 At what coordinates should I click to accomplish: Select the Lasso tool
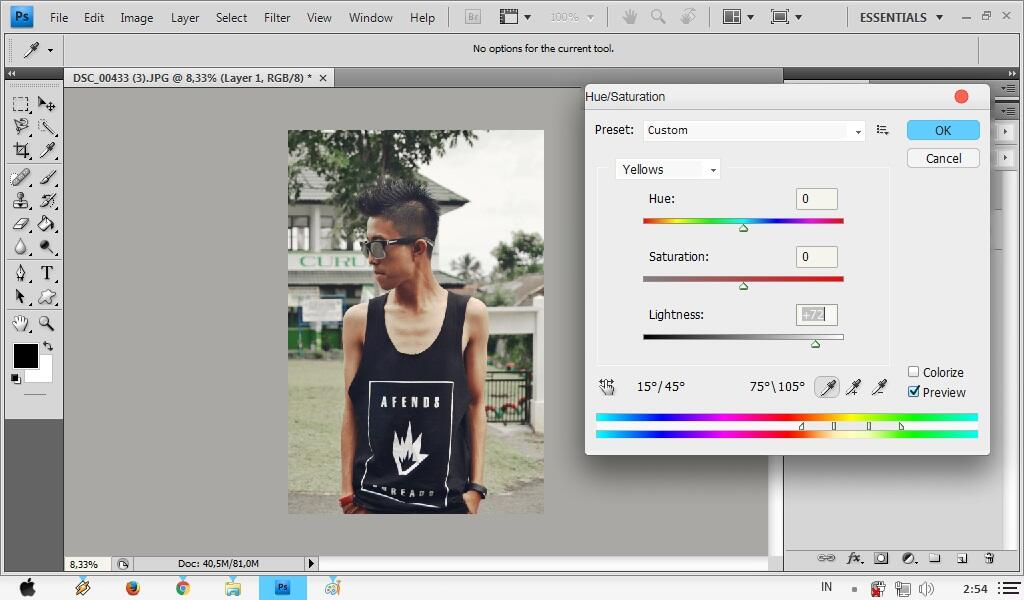coord(21,127)
